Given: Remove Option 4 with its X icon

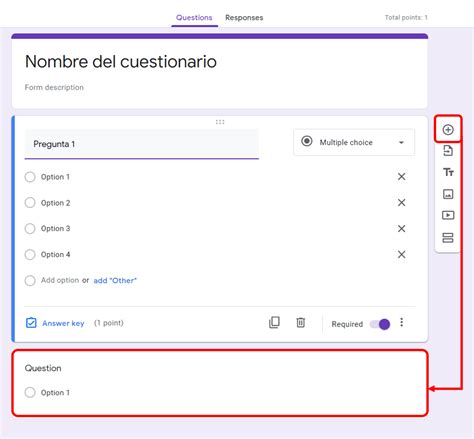Looking at the screenshot, I should (x=401, y=254).
